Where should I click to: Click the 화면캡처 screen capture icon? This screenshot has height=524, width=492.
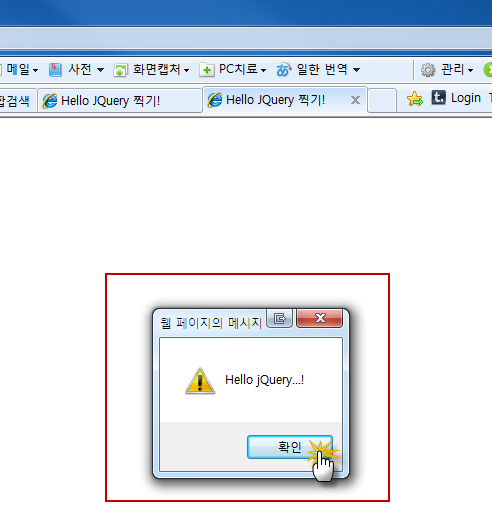(x=120, y=70)
